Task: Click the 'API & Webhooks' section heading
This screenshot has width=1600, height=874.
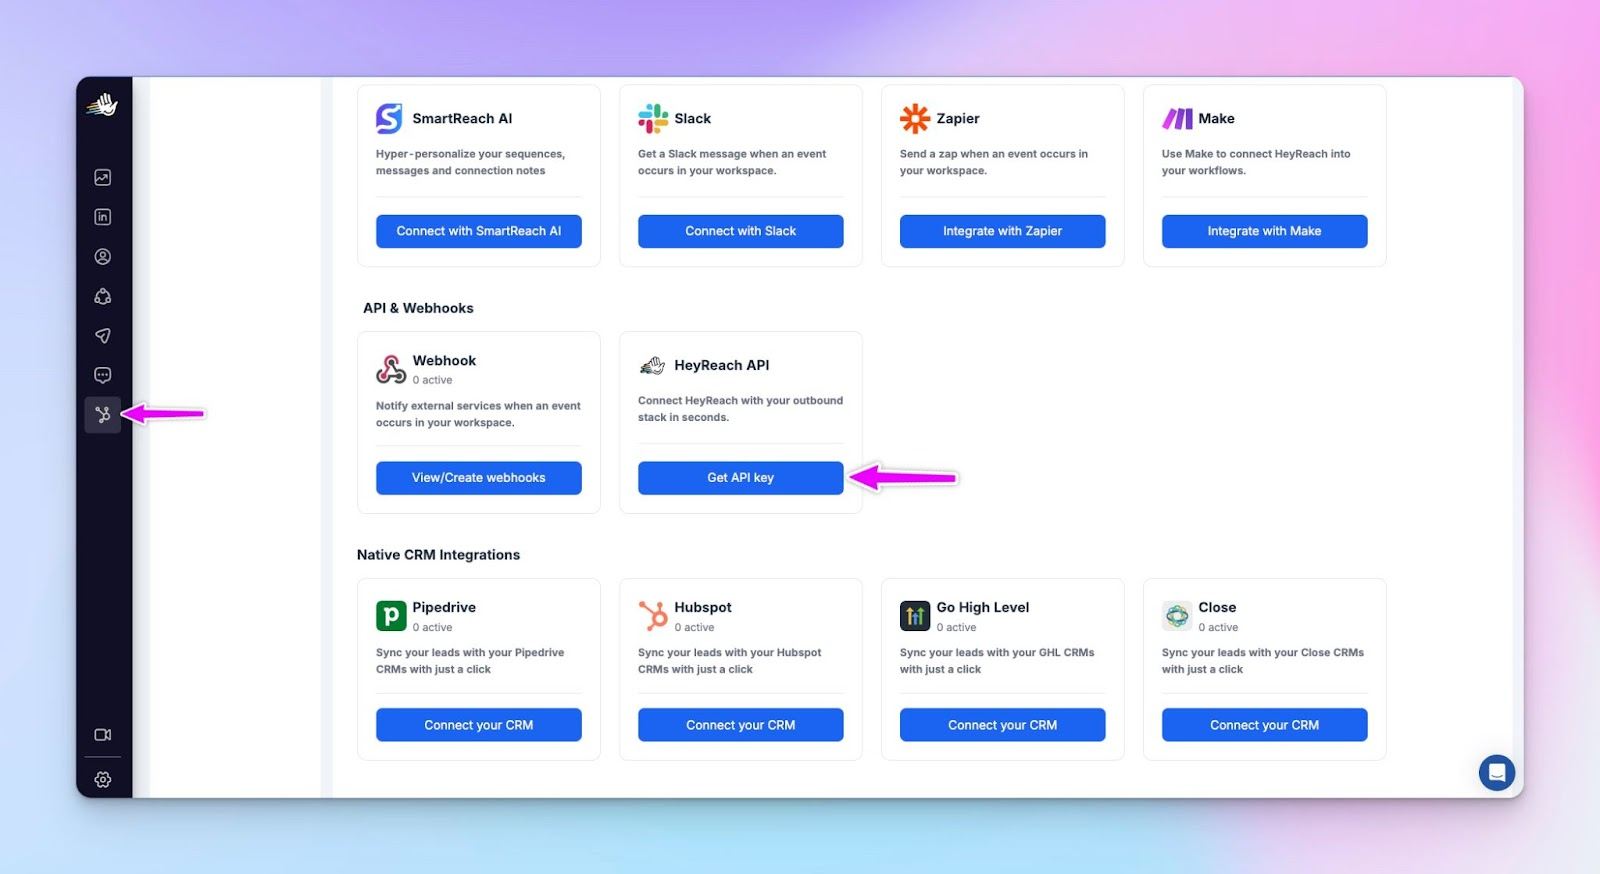Action: point(418,308)
